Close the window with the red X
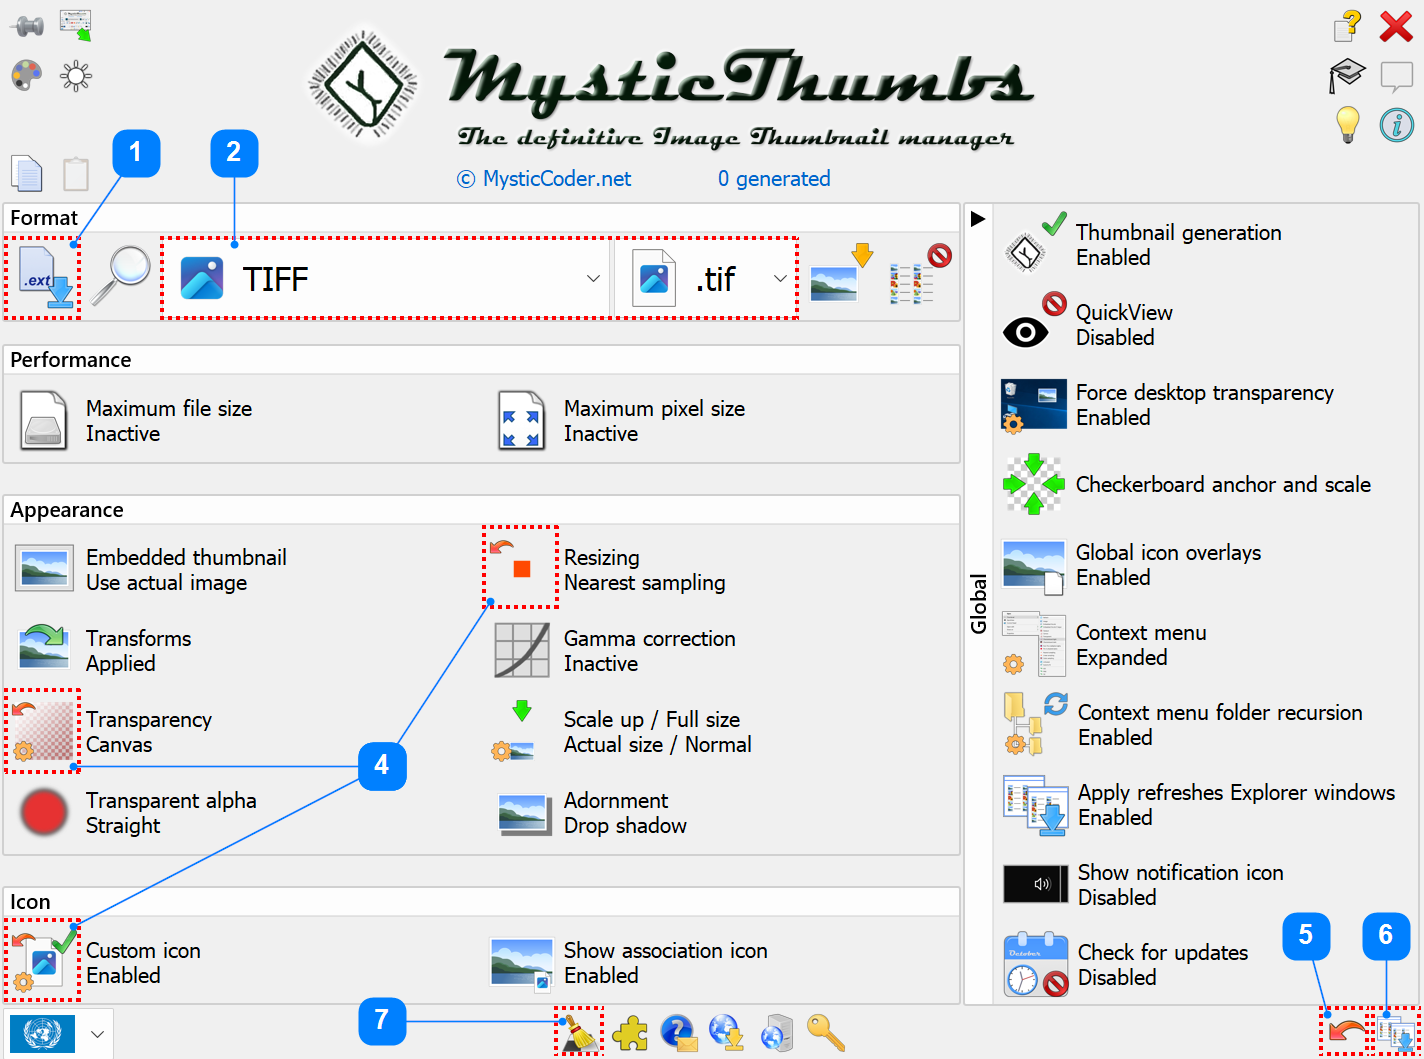This screenshot has width=1424, height=1059. pyautogui.click(x=1396, y=26)
